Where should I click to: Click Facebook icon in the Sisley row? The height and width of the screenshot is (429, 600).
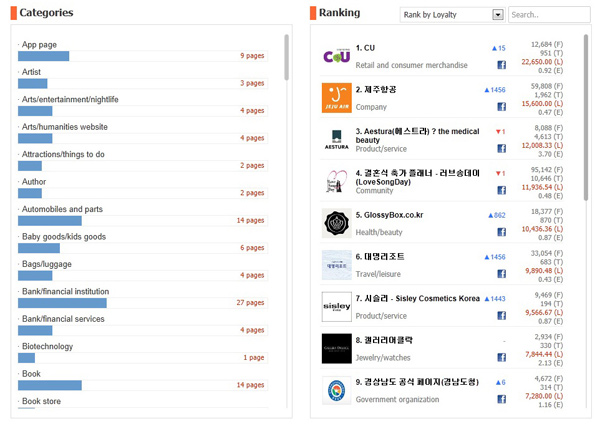501,315
